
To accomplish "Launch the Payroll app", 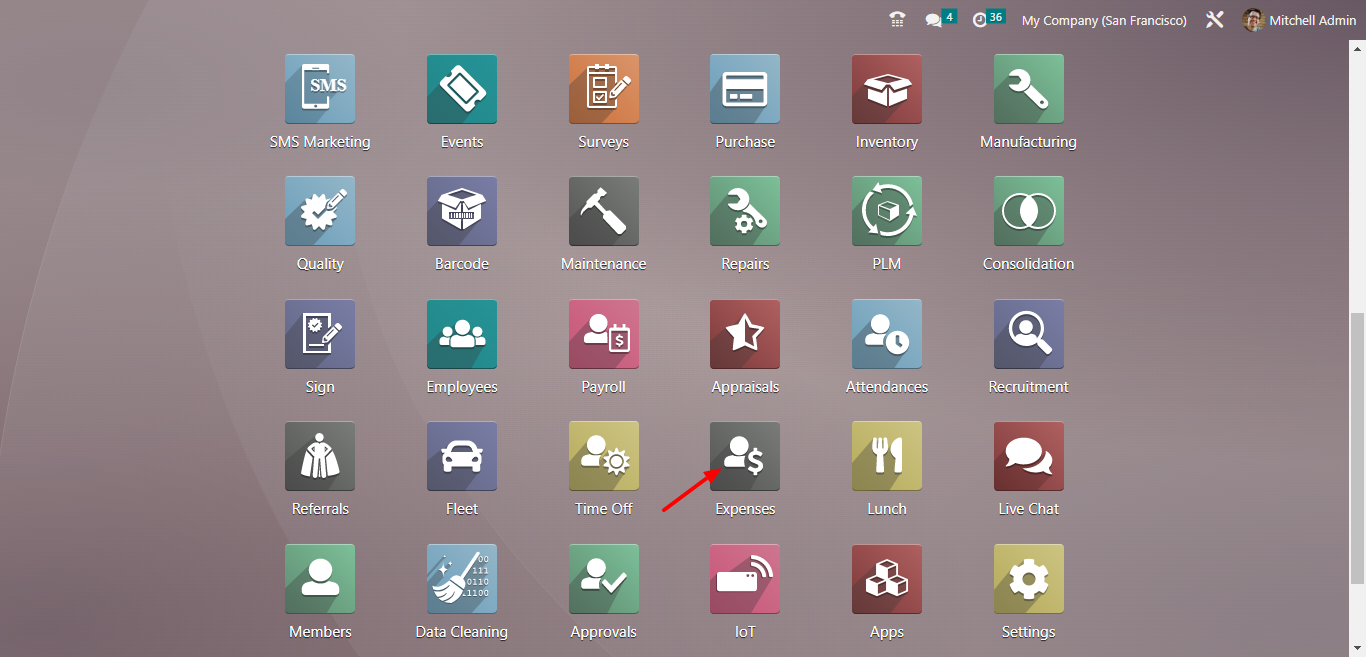I will pos(603,348).
